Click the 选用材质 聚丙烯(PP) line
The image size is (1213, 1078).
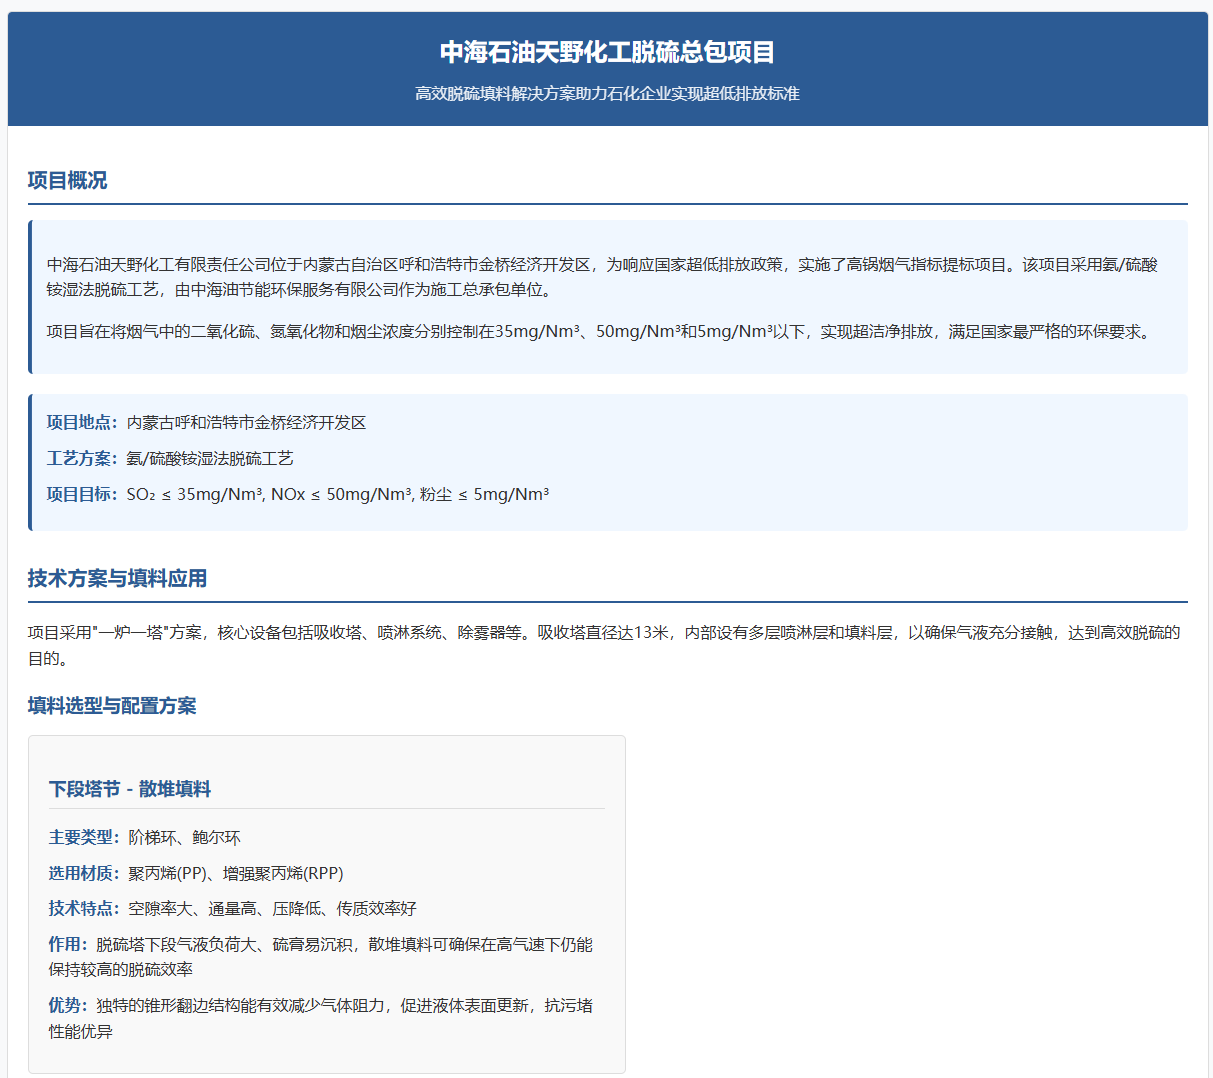coord(196,873)
